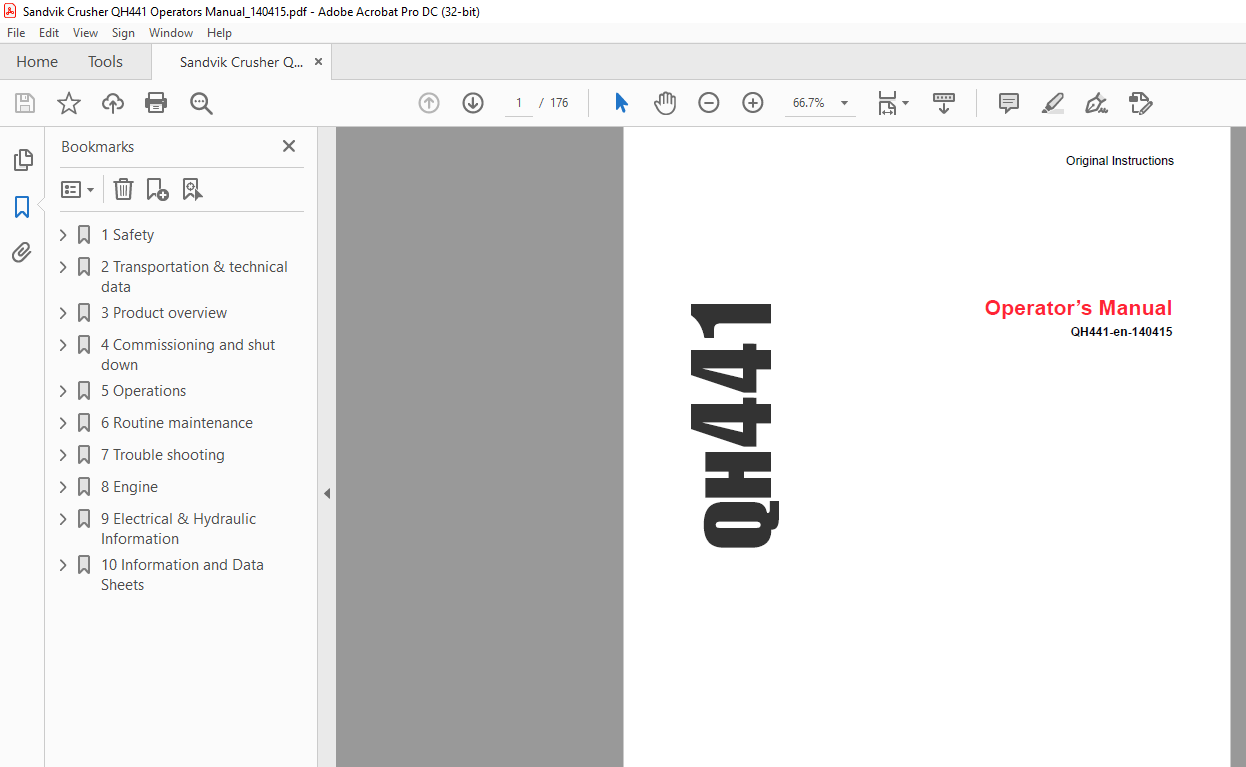Screen dimensions: 1246x767
Task: Open the Fit page width tool
Action: [887, 103]
